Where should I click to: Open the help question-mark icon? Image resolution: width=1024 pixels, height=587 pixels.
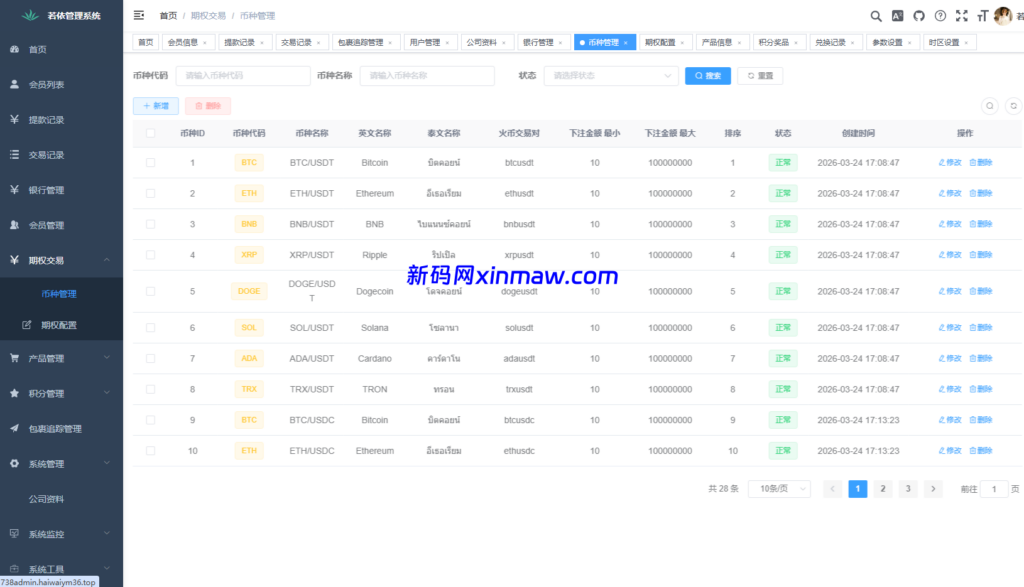pos(940,16)
